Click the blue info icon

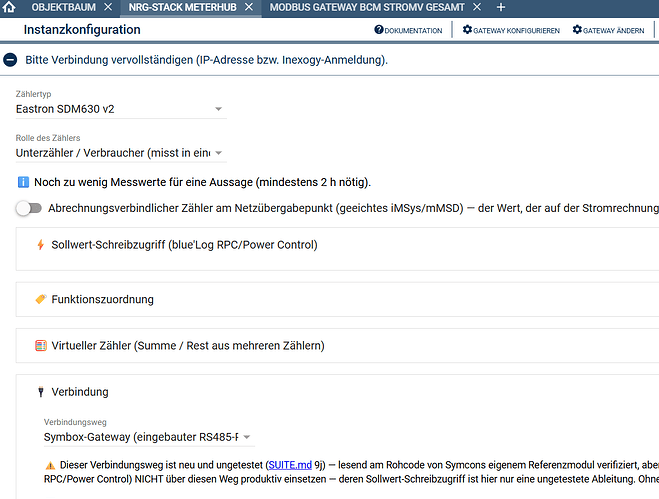coord(23,182)
